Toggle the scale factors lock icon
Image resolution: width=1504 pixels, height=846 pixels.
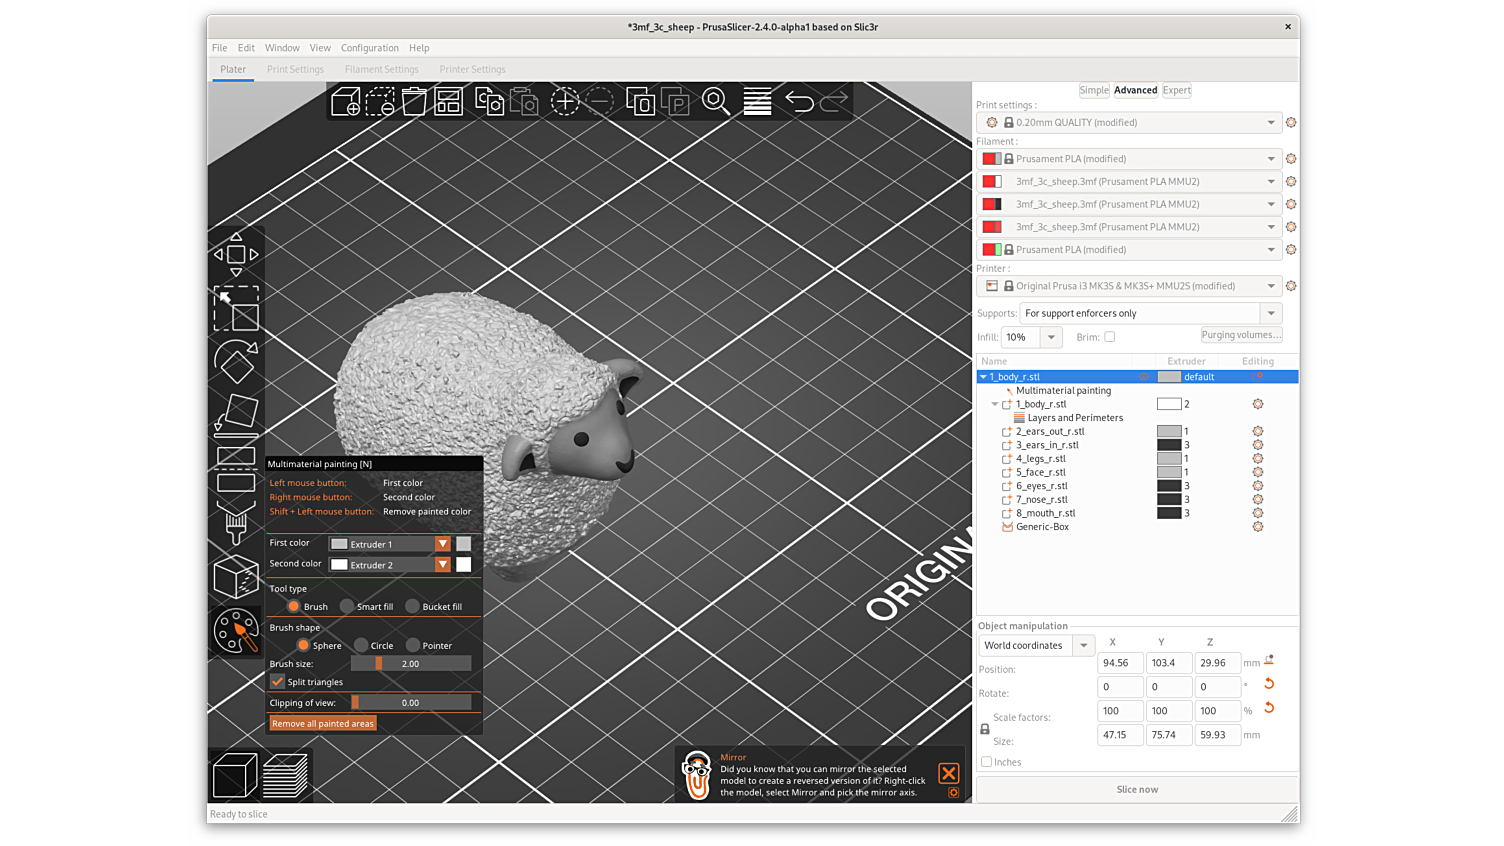pos(985,729)
